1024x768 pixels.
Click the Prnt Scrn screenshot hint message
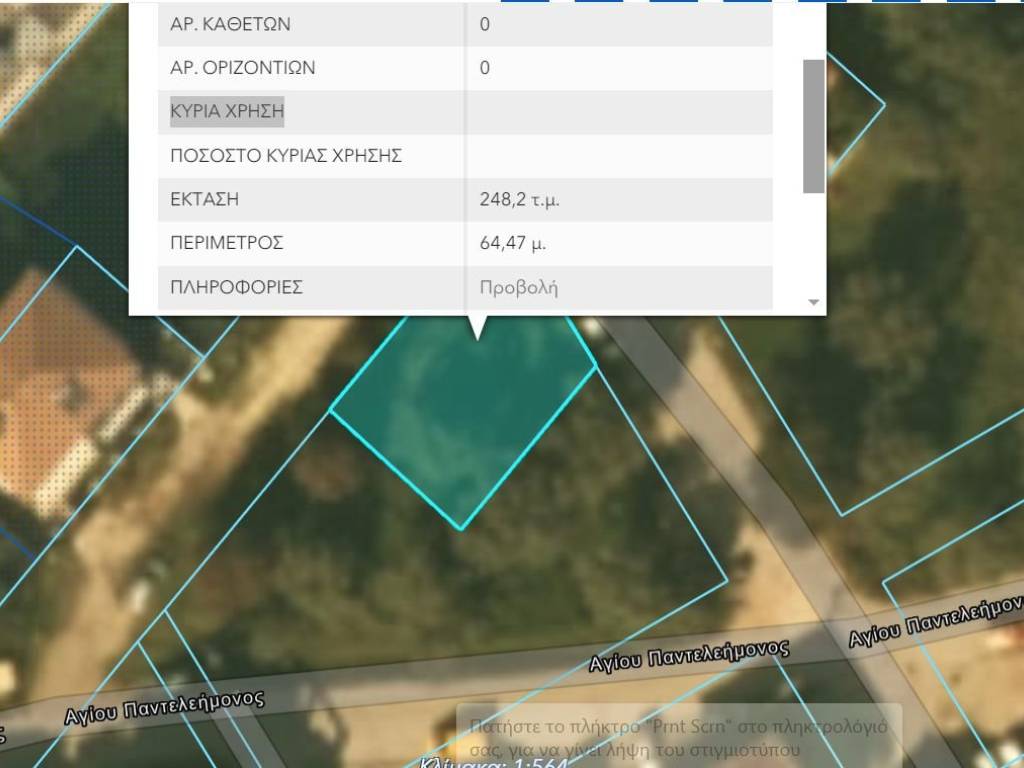pos(678,738)
